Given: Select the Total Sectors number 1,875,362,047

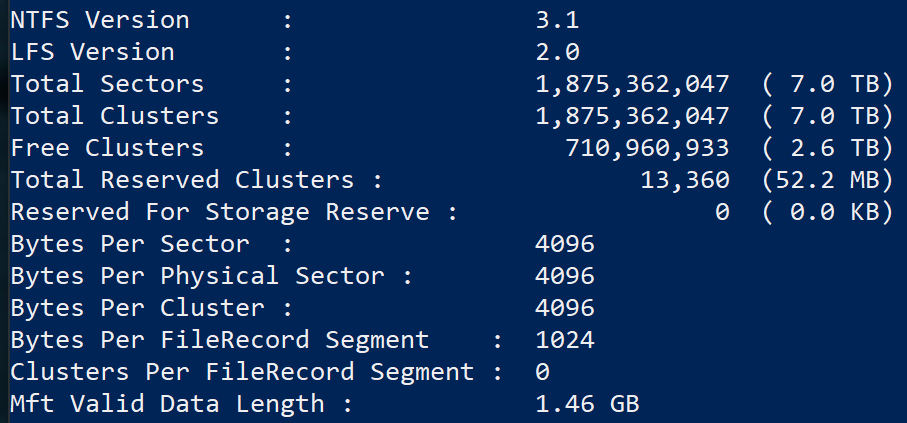Looking at the screenshot, I should pos(633,83).
